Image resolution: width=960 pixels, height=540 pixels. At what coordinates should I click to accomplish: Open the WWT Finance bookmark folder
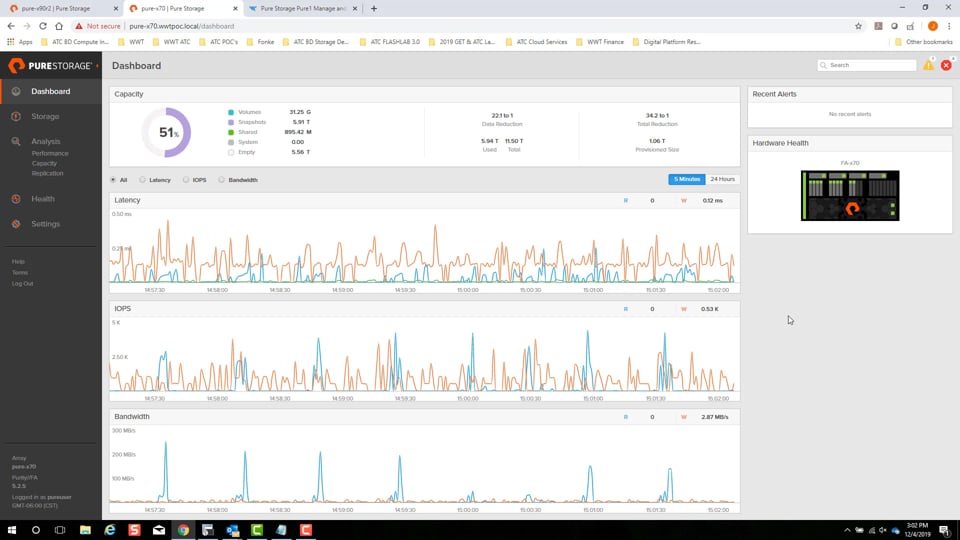click(x=600, y=42)
